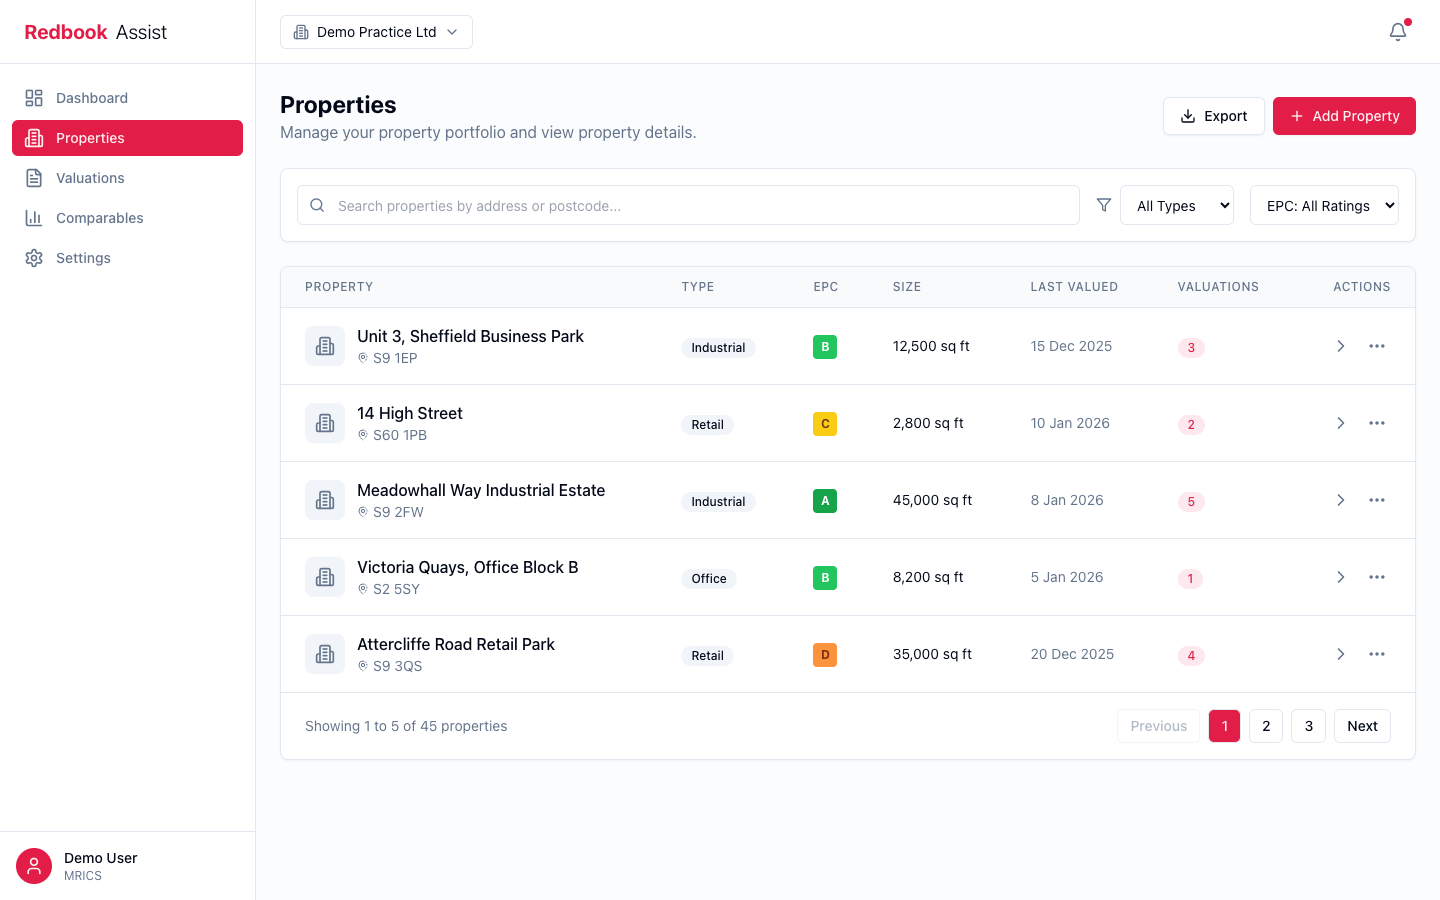
Task: Click the notification bell icon
Action: coord(1398,32)
